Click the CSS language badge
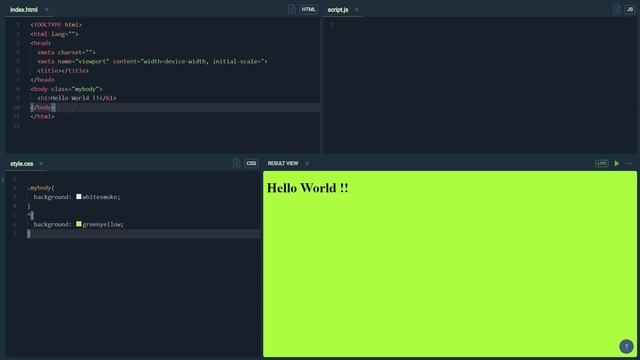The image size is (640, 360). click(251, 163)
